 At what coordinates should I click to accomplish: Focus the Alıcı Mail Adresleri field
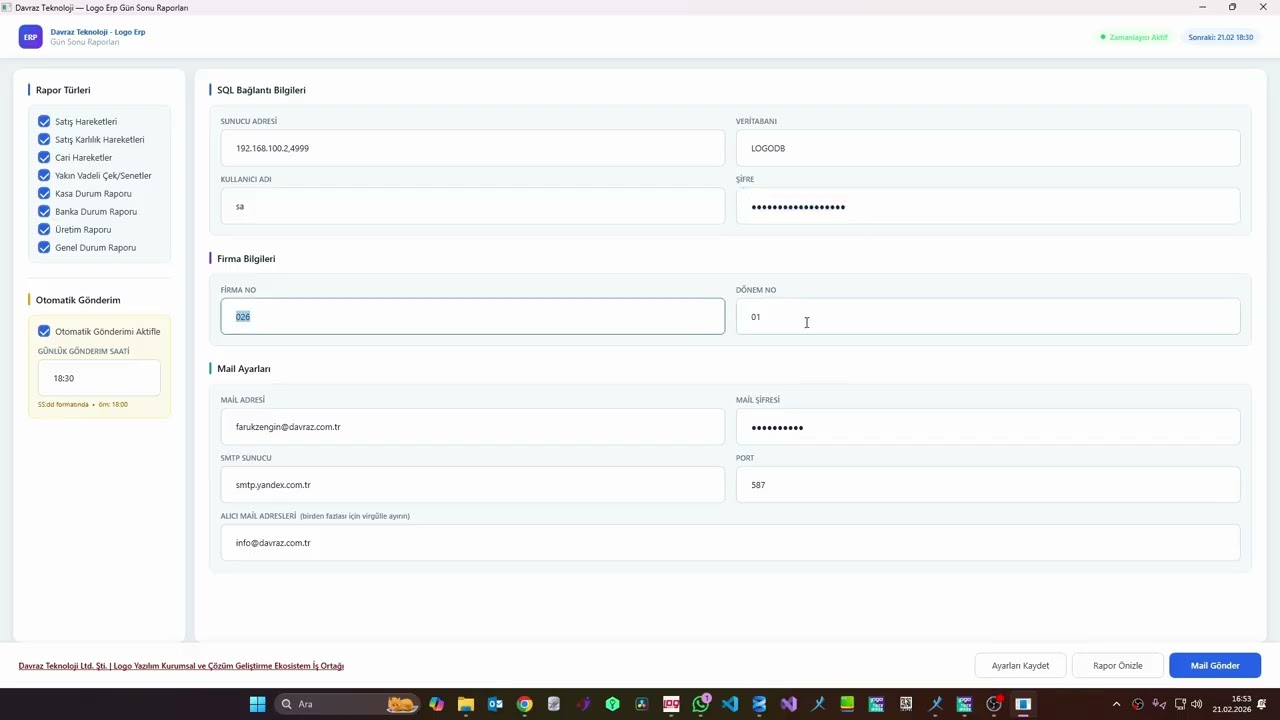(730, 543)
